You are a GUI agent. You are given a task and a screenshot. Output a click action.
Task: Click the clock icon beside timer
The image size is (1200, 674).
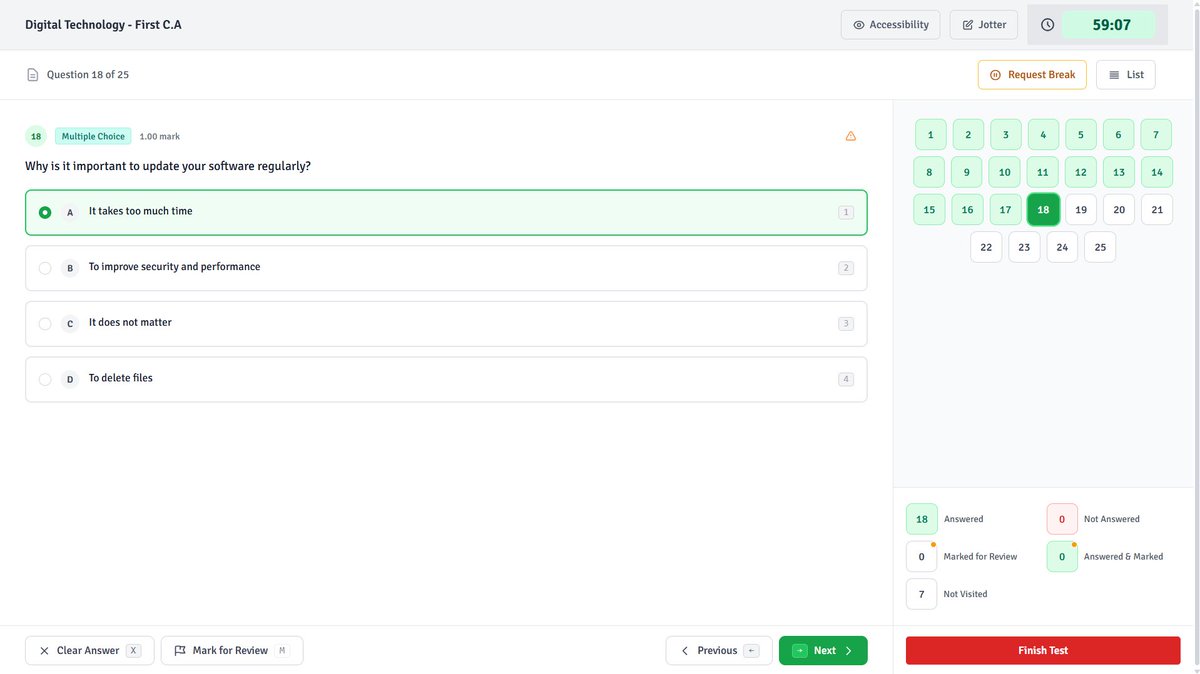point(1047,25)
